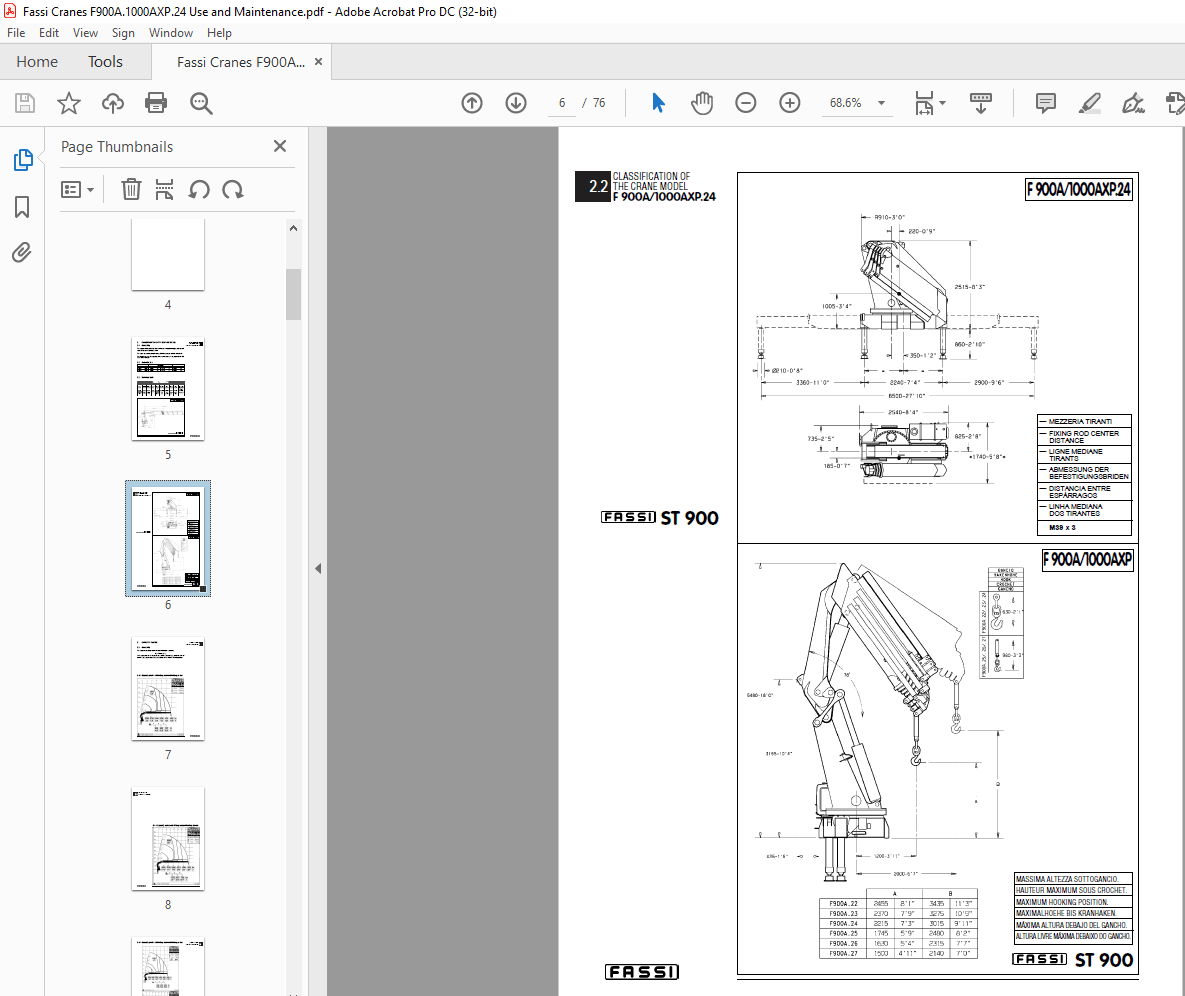1185x996 pixels.
Task: Open the View menu
Action: click(85, 32)
